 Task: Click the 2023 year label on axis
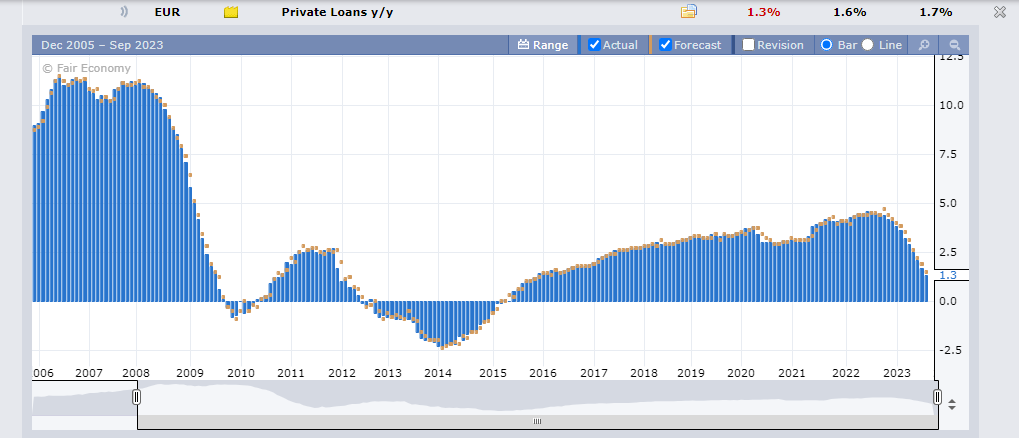(897, 373)
